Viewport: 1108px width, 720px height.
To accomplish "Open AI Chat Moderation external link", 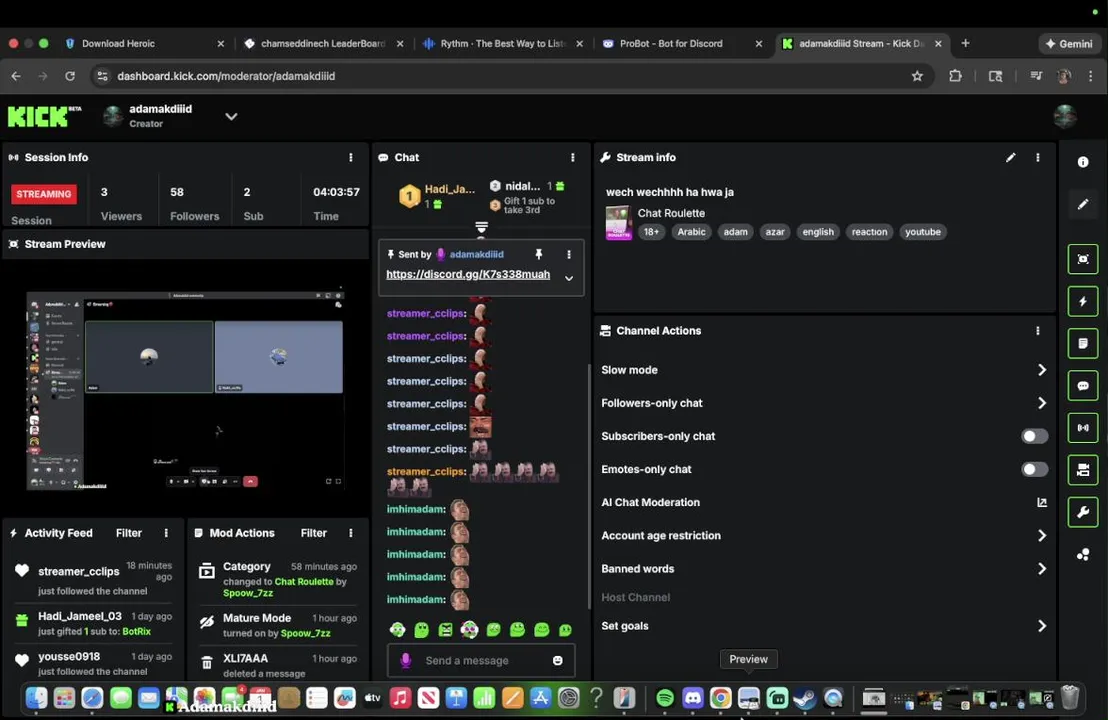I will 1042,502.
